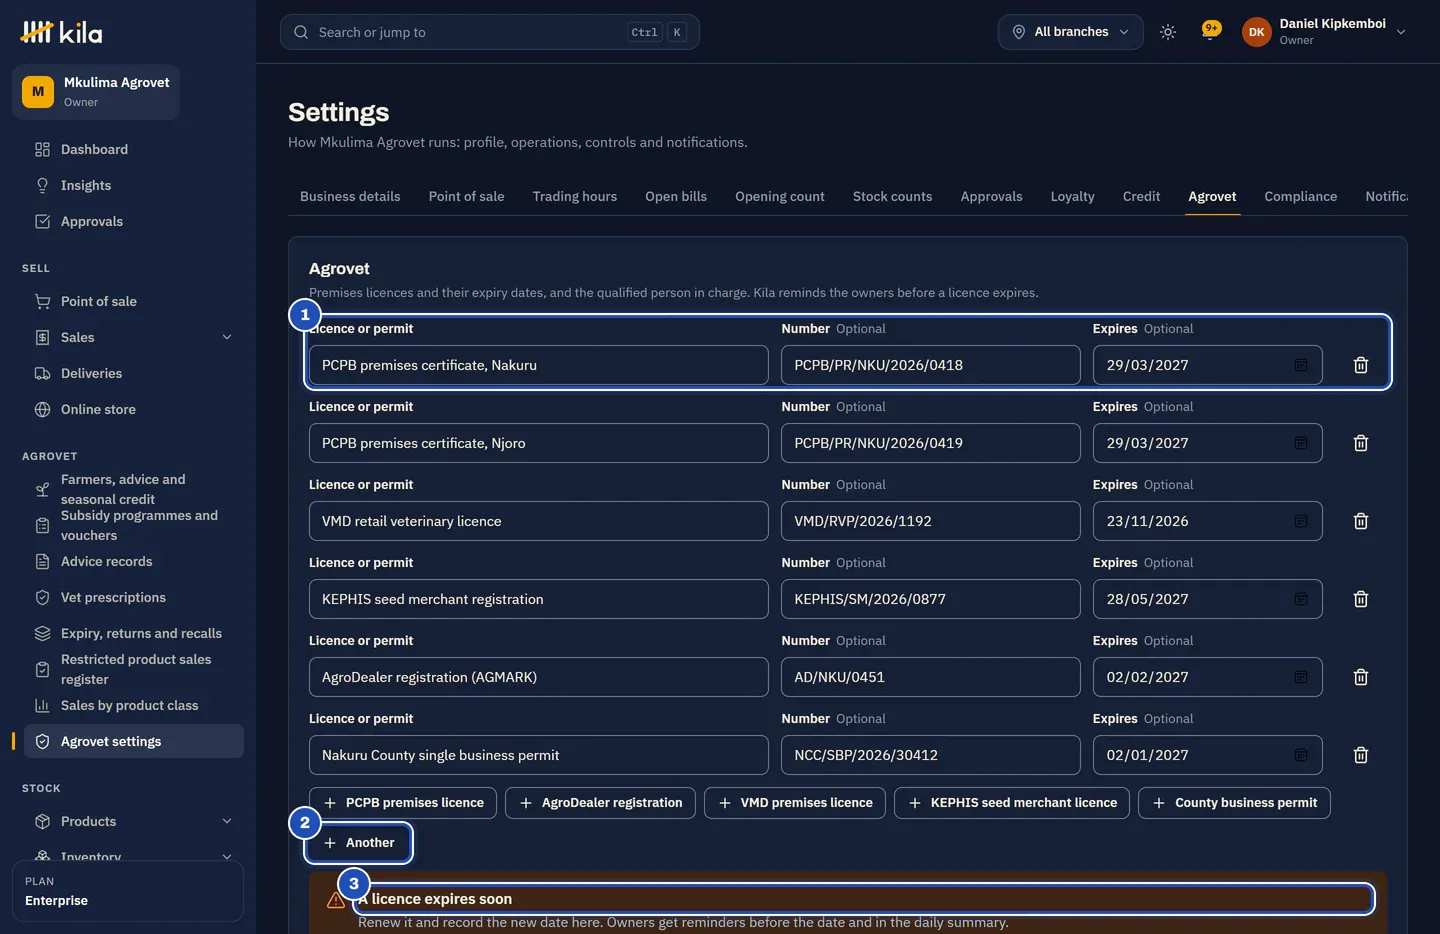Edit the KEPHIS seed merchant registration name field
Screen dimensions: 1440x934
pyautogui.click(x=538, y=599)
